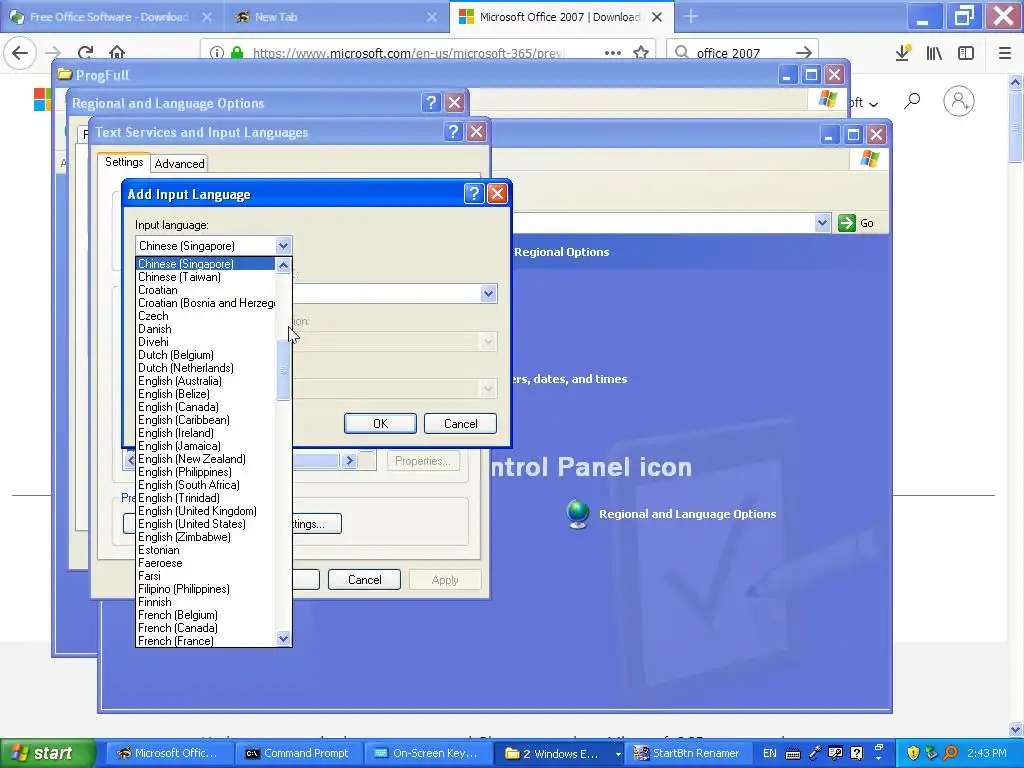
Task: Expand the keyboard layout dropdown
Action: point(488,294)
